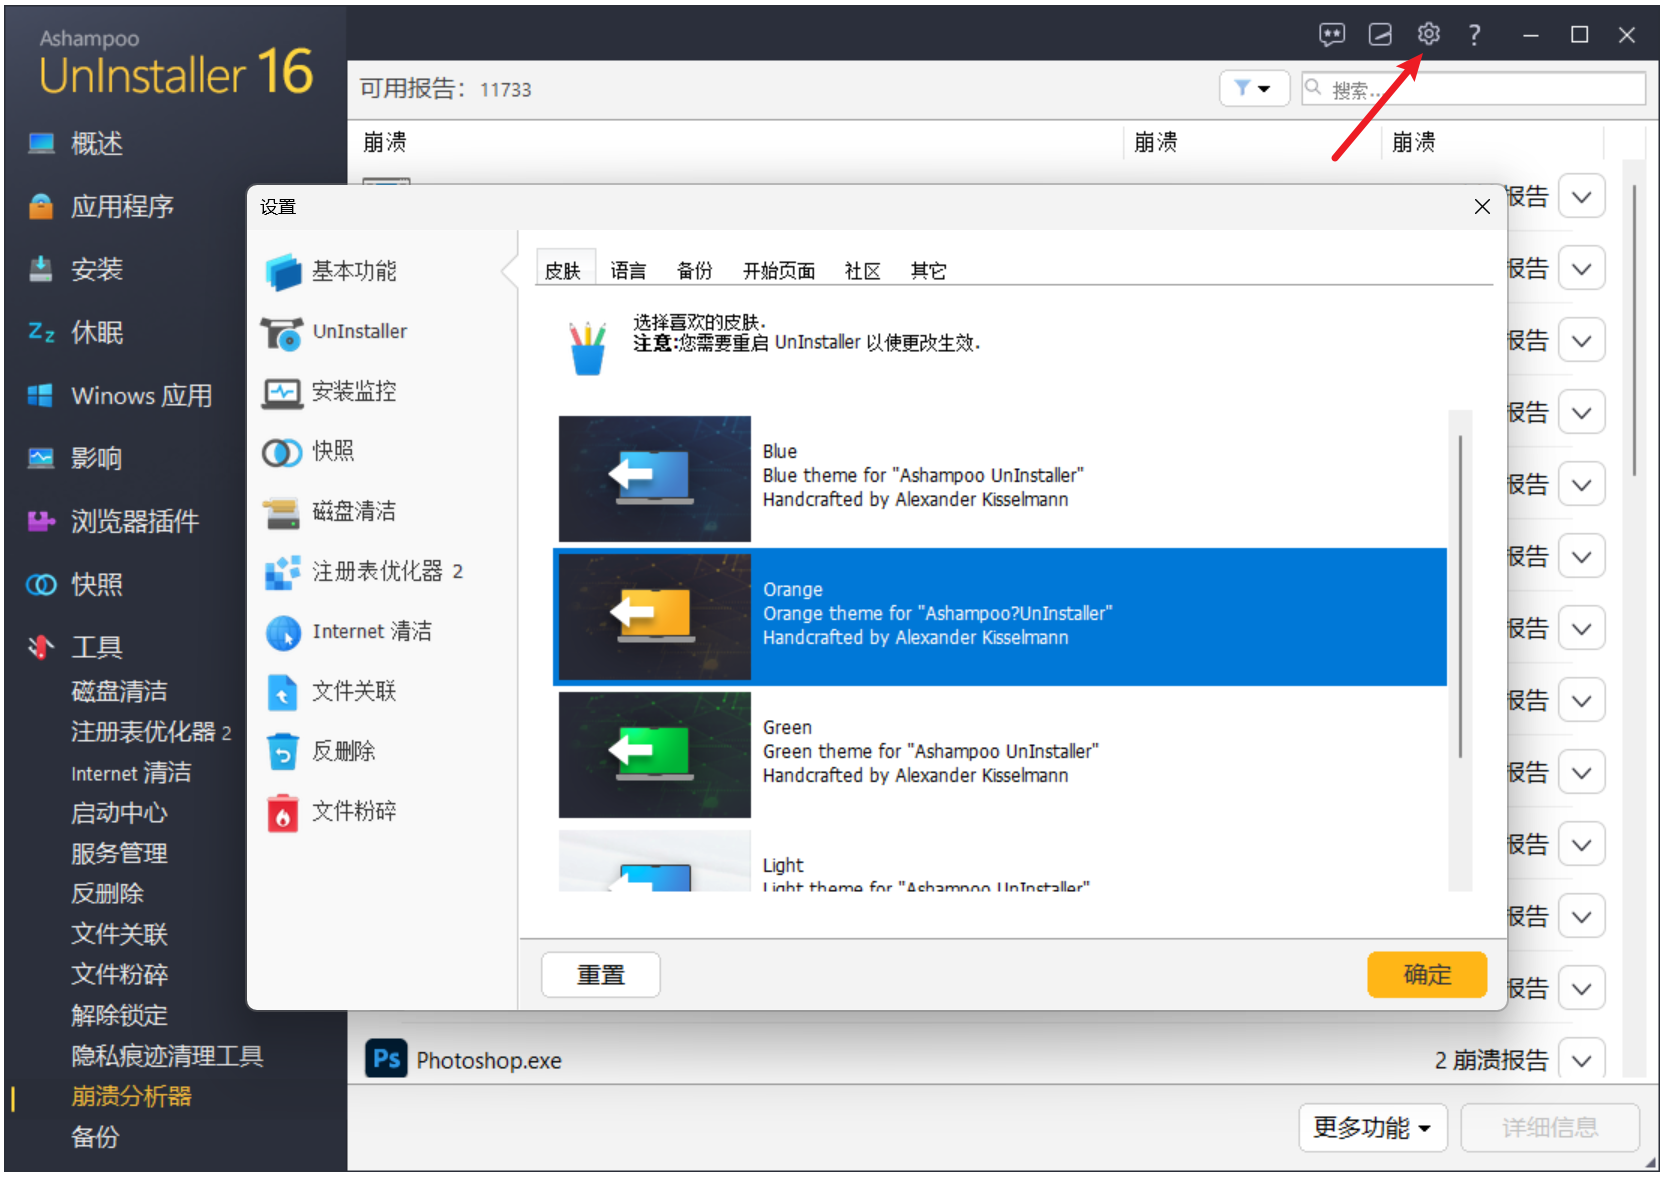Open the 浏览器插件 puzzle icon

click(41, 521)
